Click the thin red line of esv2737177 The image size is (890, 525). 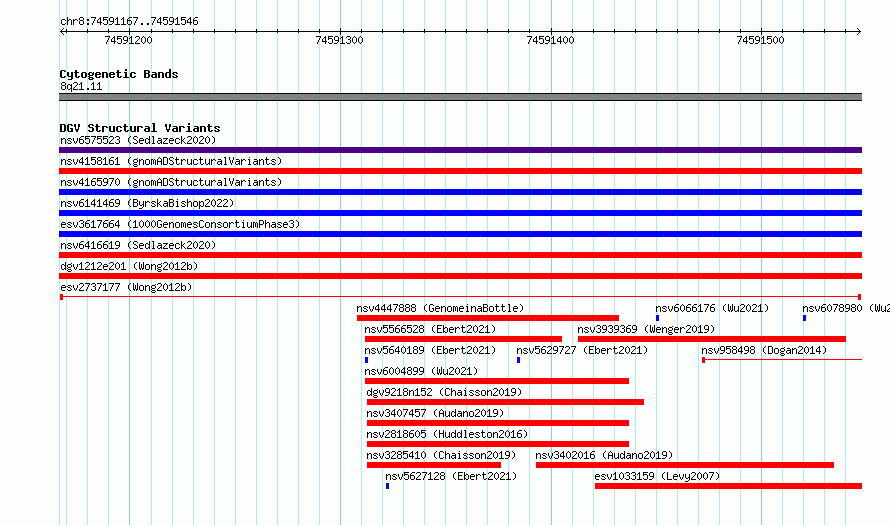[x=460, y=297]
